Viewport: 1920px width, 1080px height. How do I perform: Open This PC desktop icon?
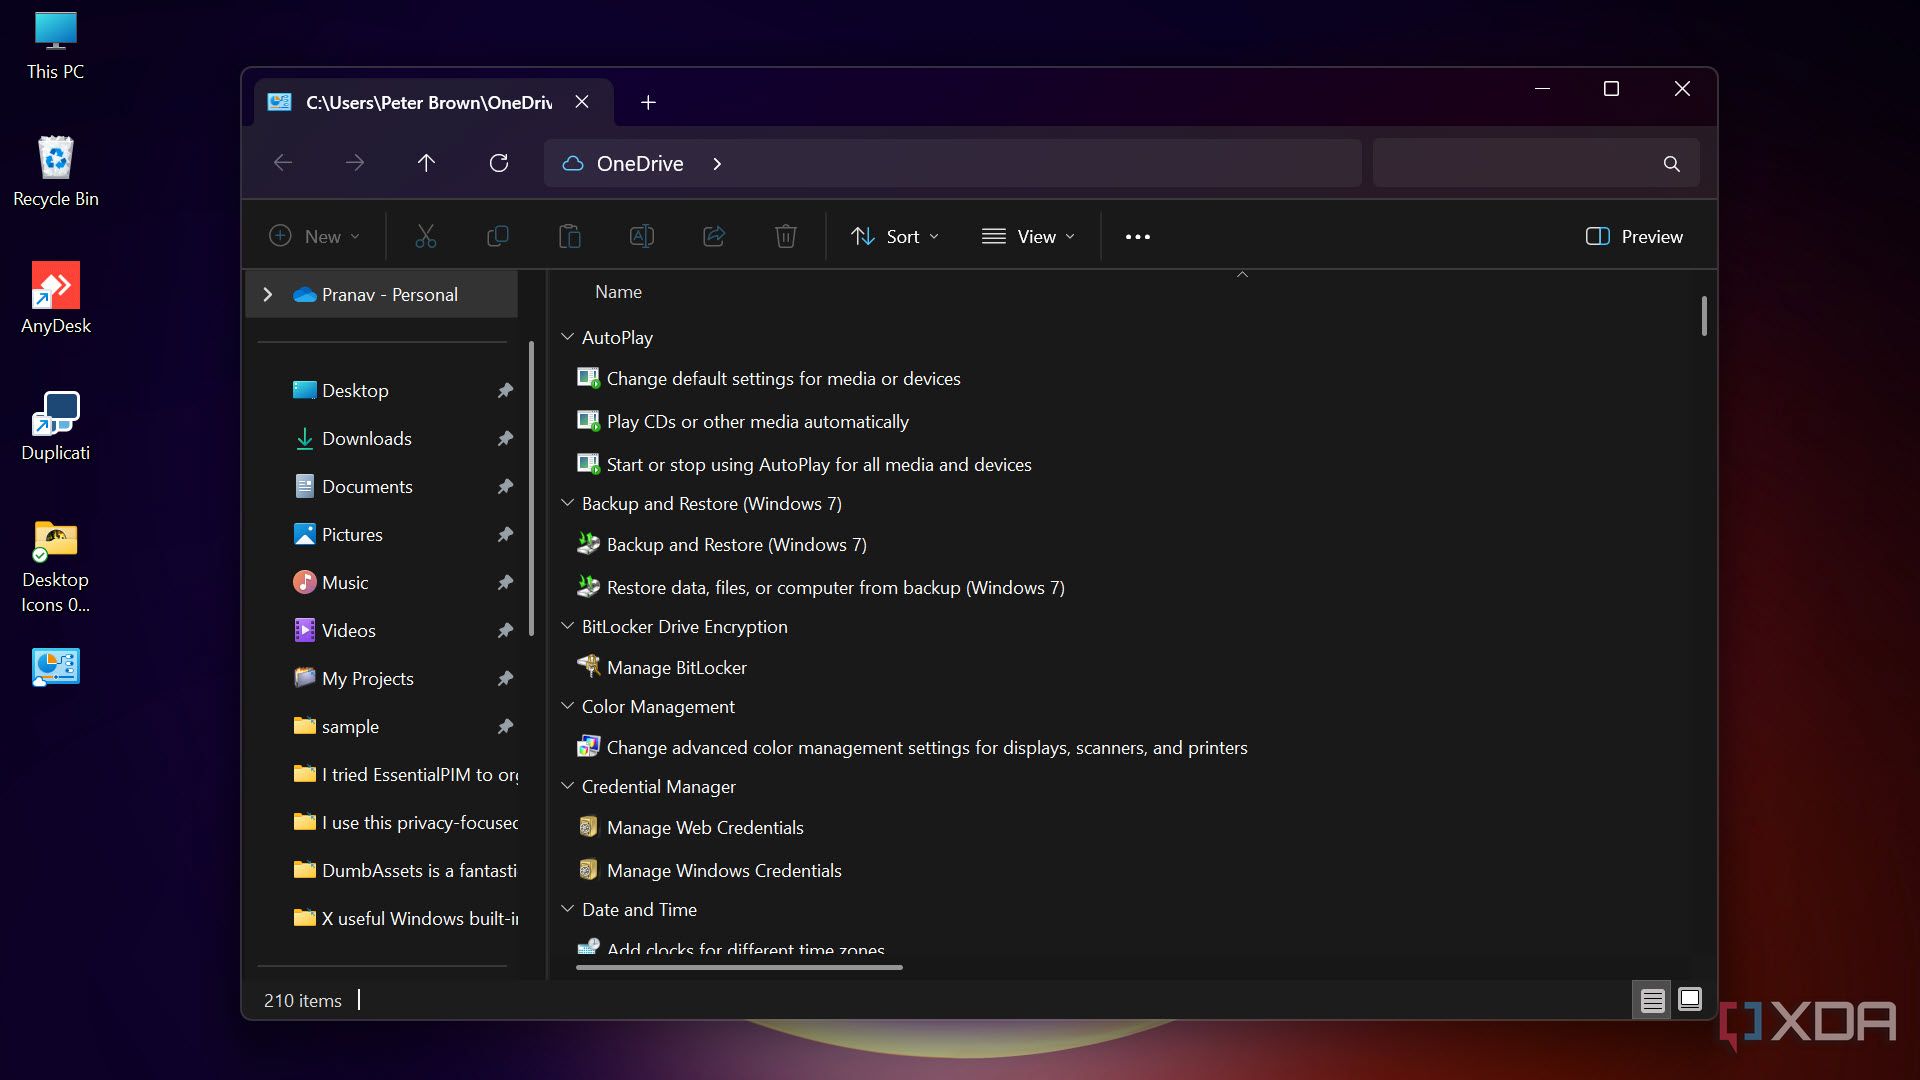[x=56, y=46]
